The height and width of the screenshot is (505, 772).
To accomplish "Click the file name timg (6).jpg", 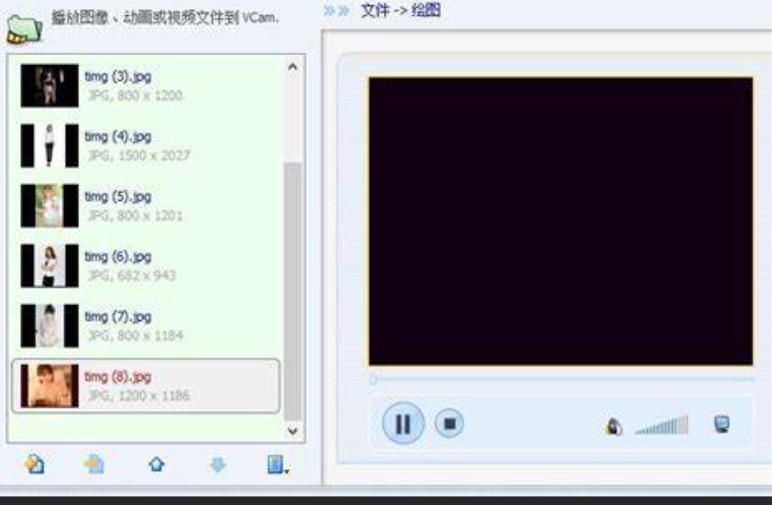I will (x=118, y=257).
